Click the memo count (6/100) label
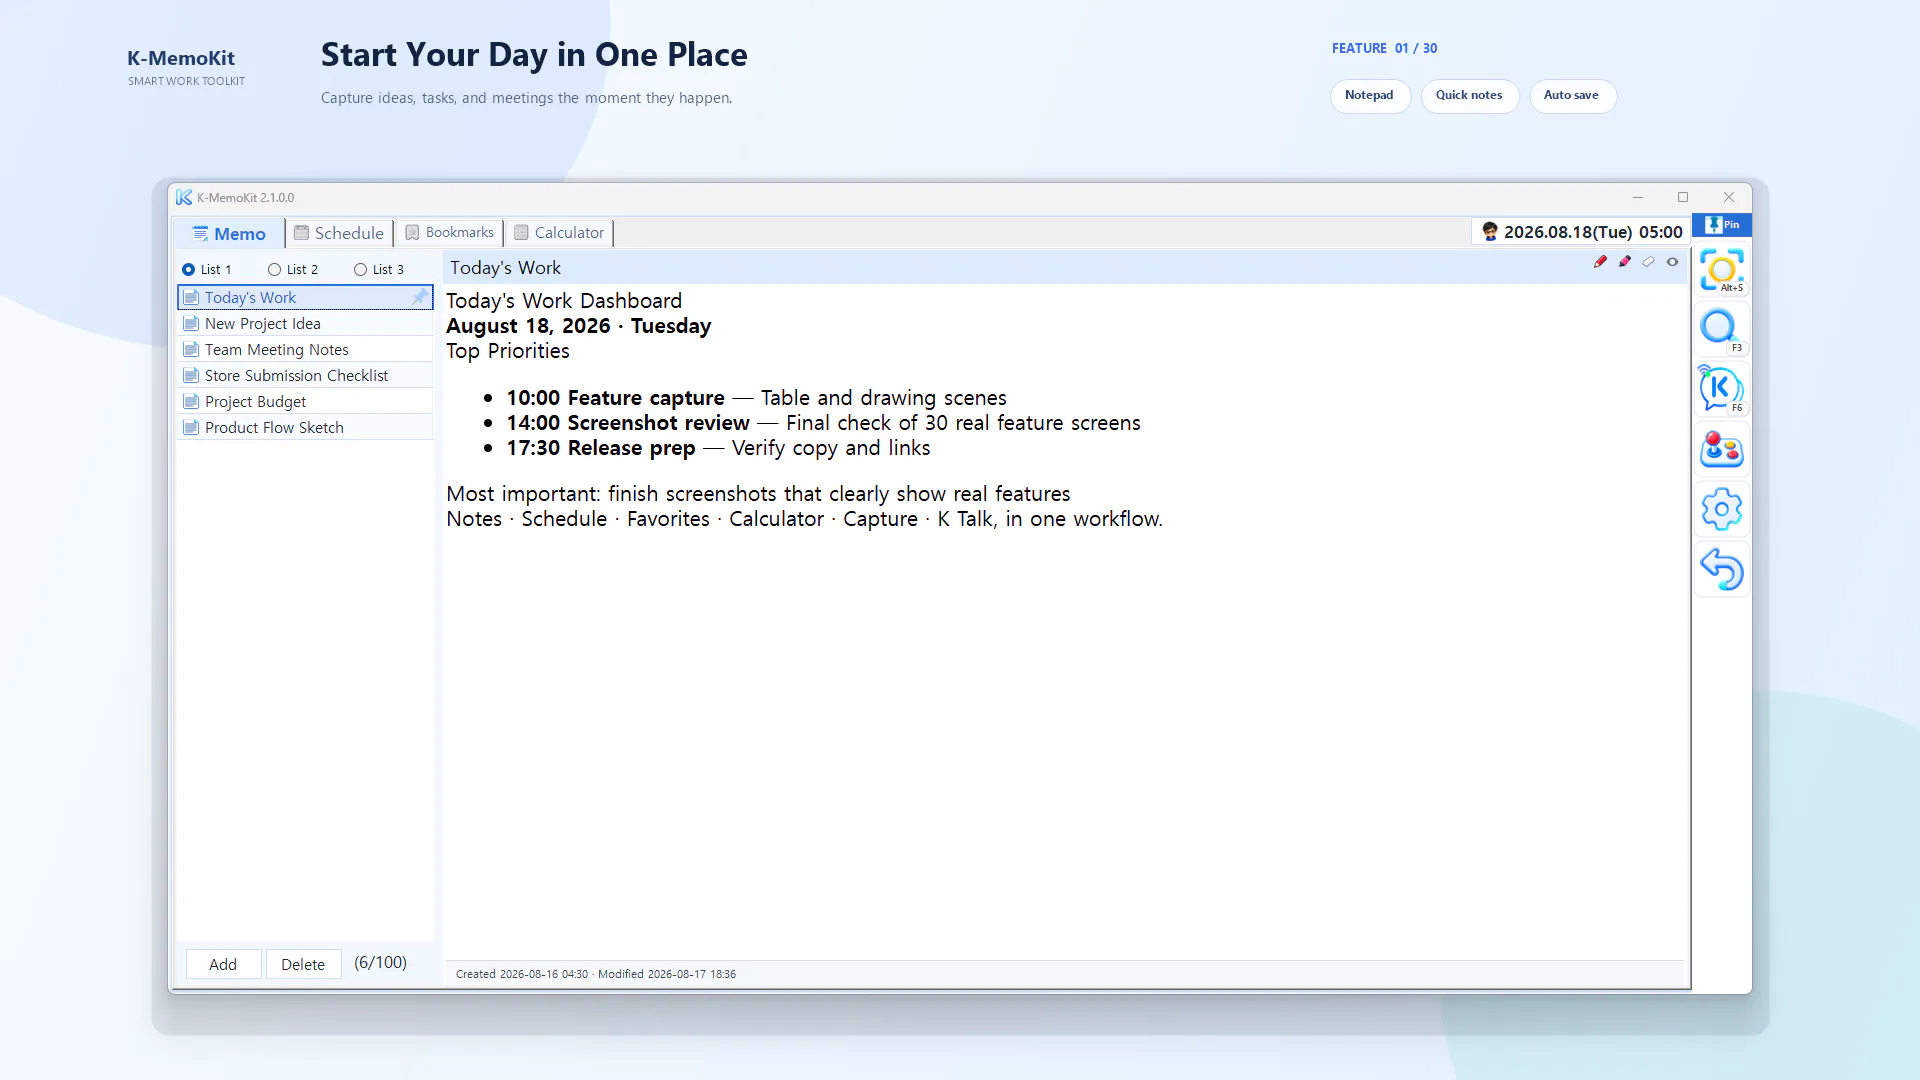The image size is (1920, 1080). click(x=380, y=963)
